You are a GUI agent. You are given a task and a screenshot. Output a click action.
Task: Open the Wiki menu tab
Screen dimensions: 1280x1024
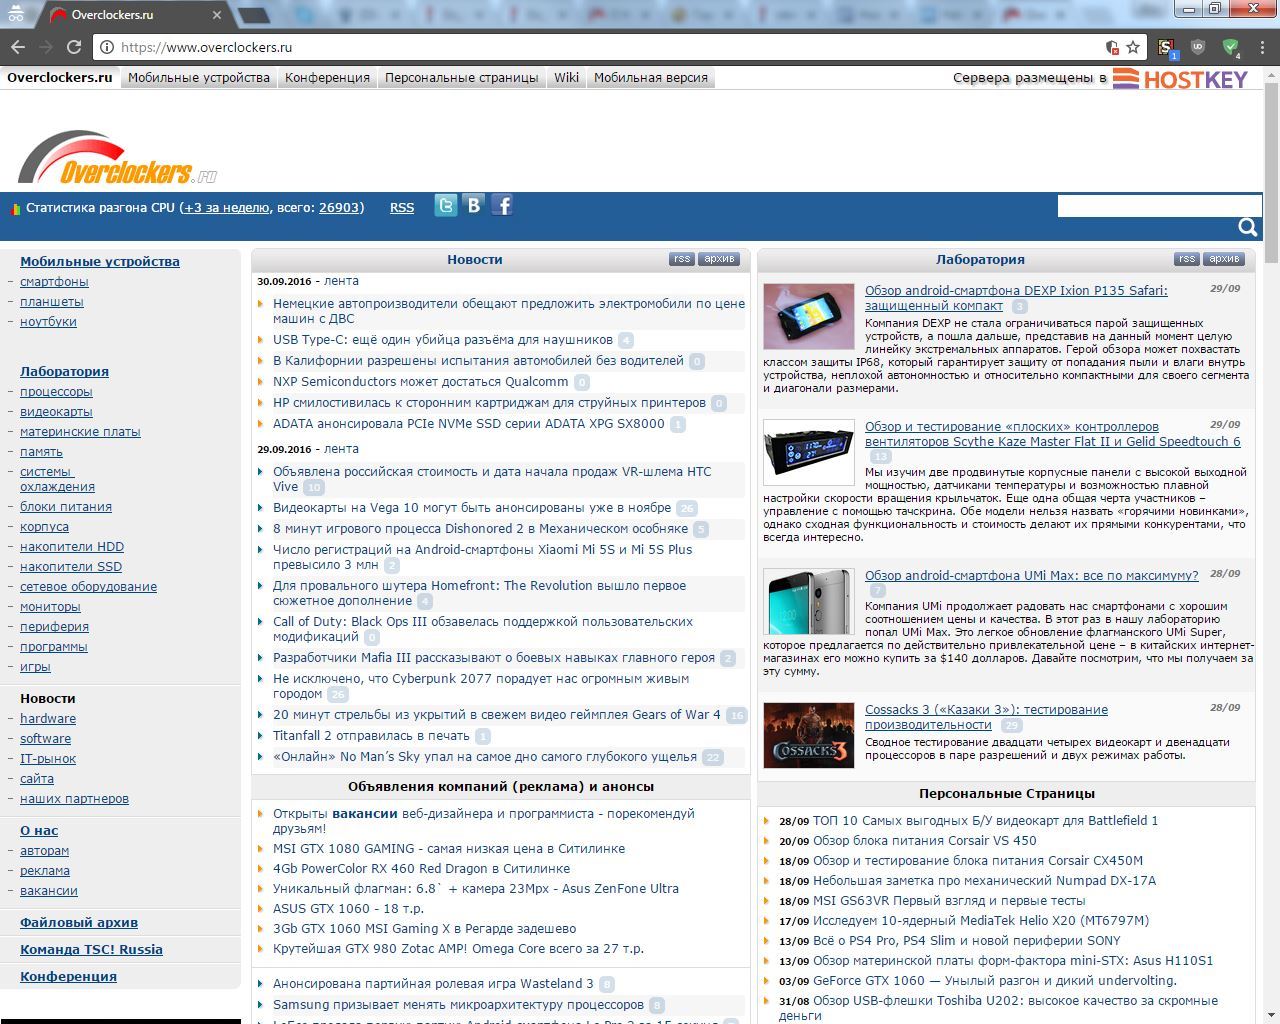(x=566, y=77)
